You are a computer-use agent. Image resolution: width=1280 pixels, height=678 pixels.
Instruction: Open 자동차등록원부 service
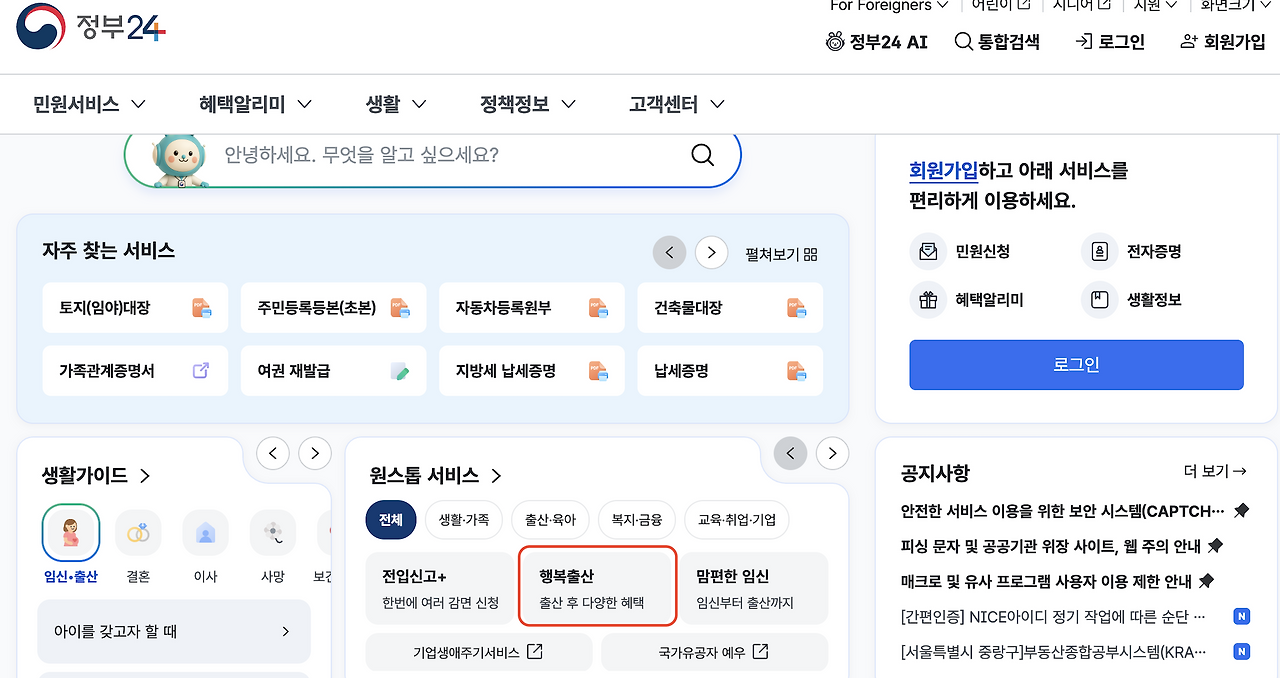click(x=531, y=308)
